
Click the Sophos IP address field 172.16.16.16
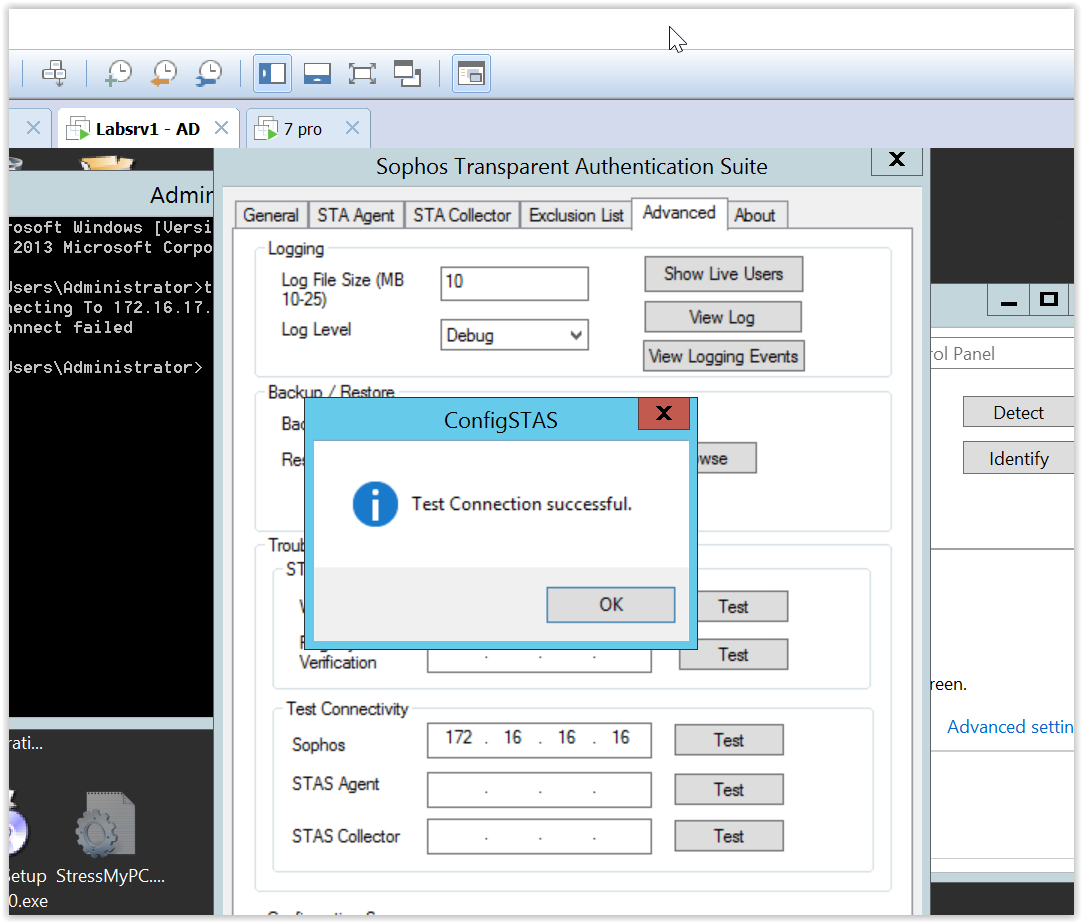point(539,740)
